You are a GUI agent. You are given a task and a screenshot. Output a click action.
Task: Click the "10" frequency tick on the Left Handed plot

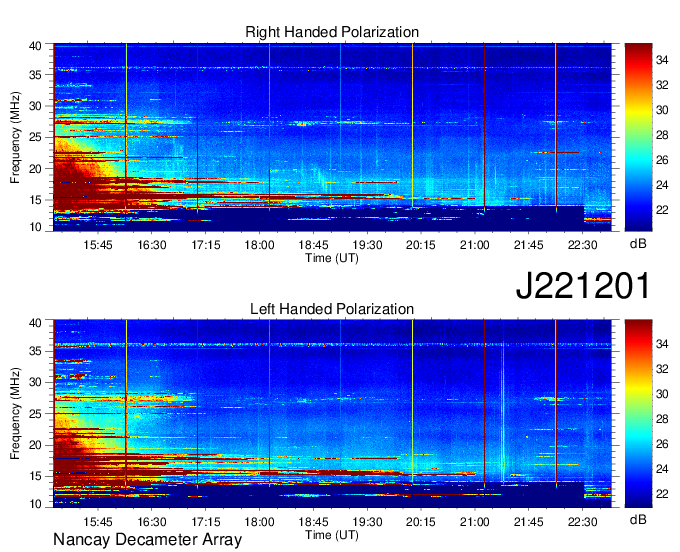pos(36,504)
